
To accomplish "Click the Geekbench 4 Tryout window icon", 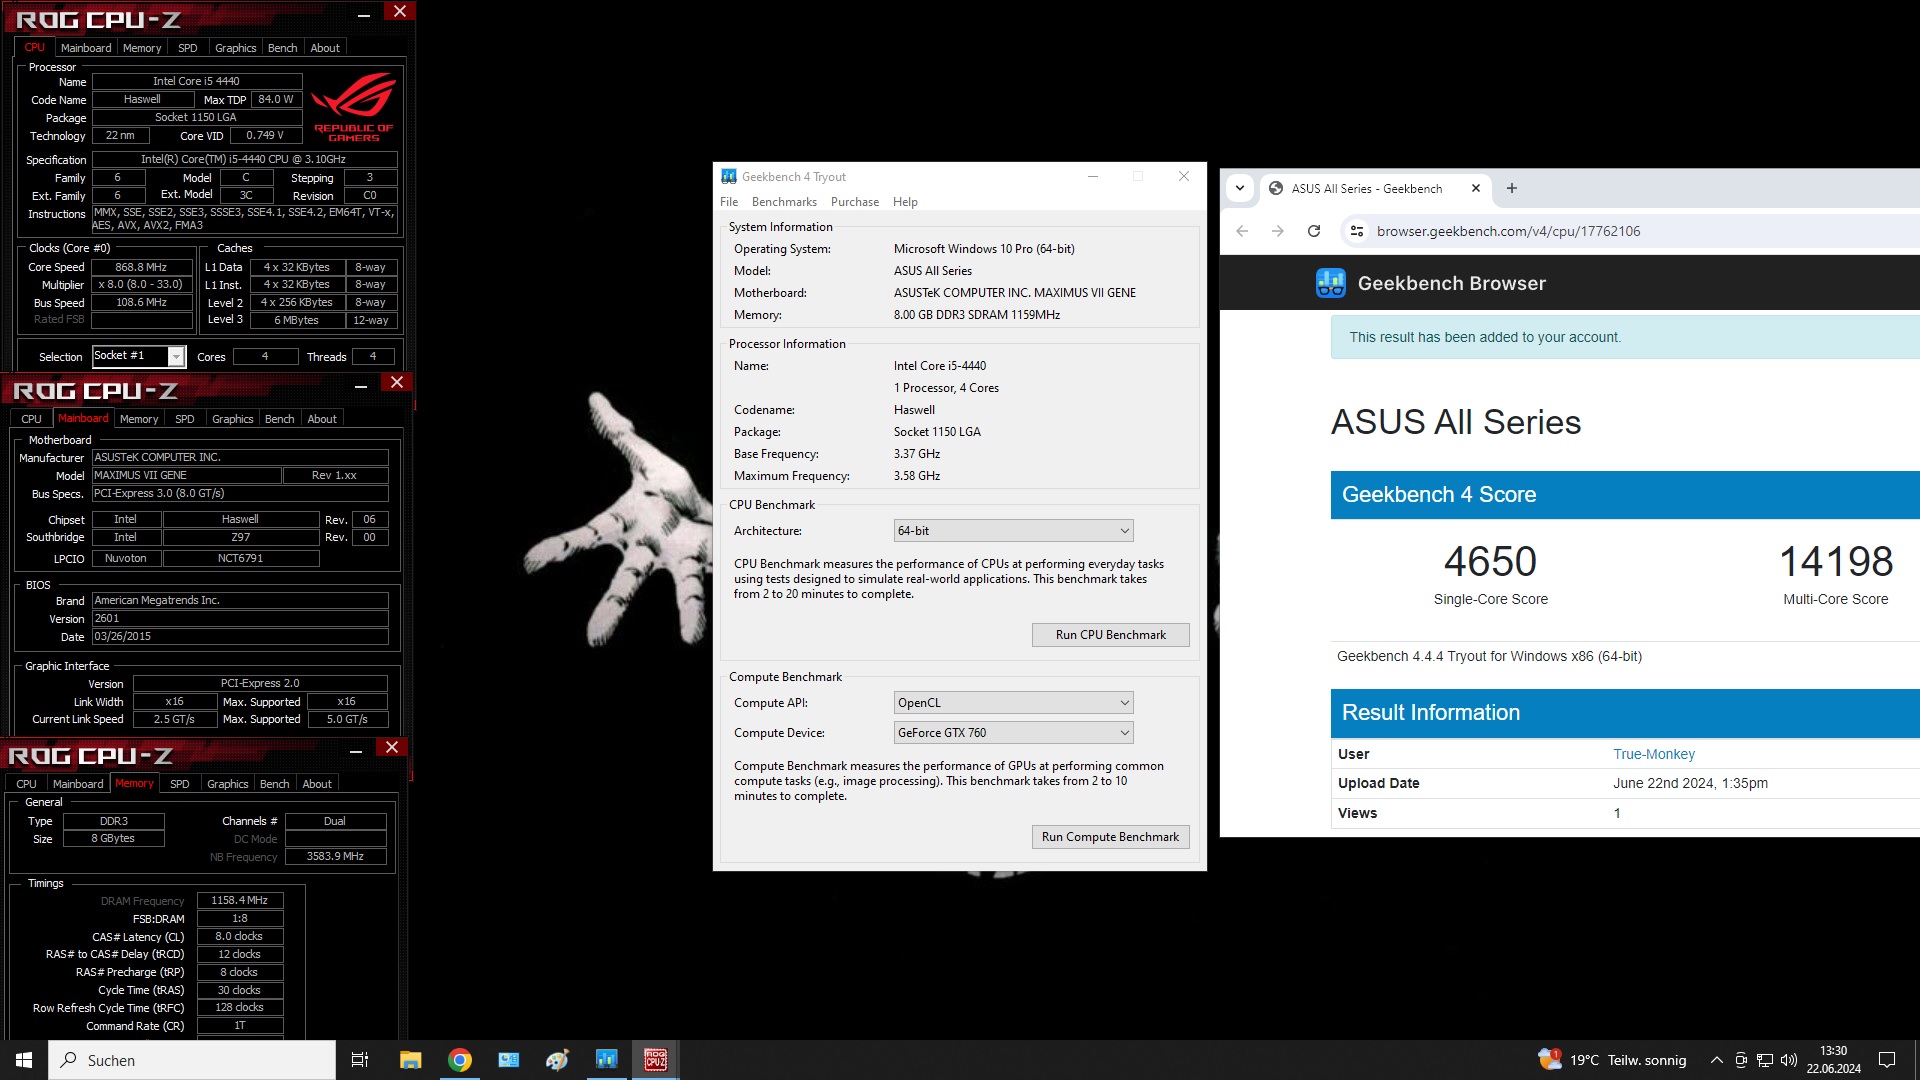I will (729, 176).
